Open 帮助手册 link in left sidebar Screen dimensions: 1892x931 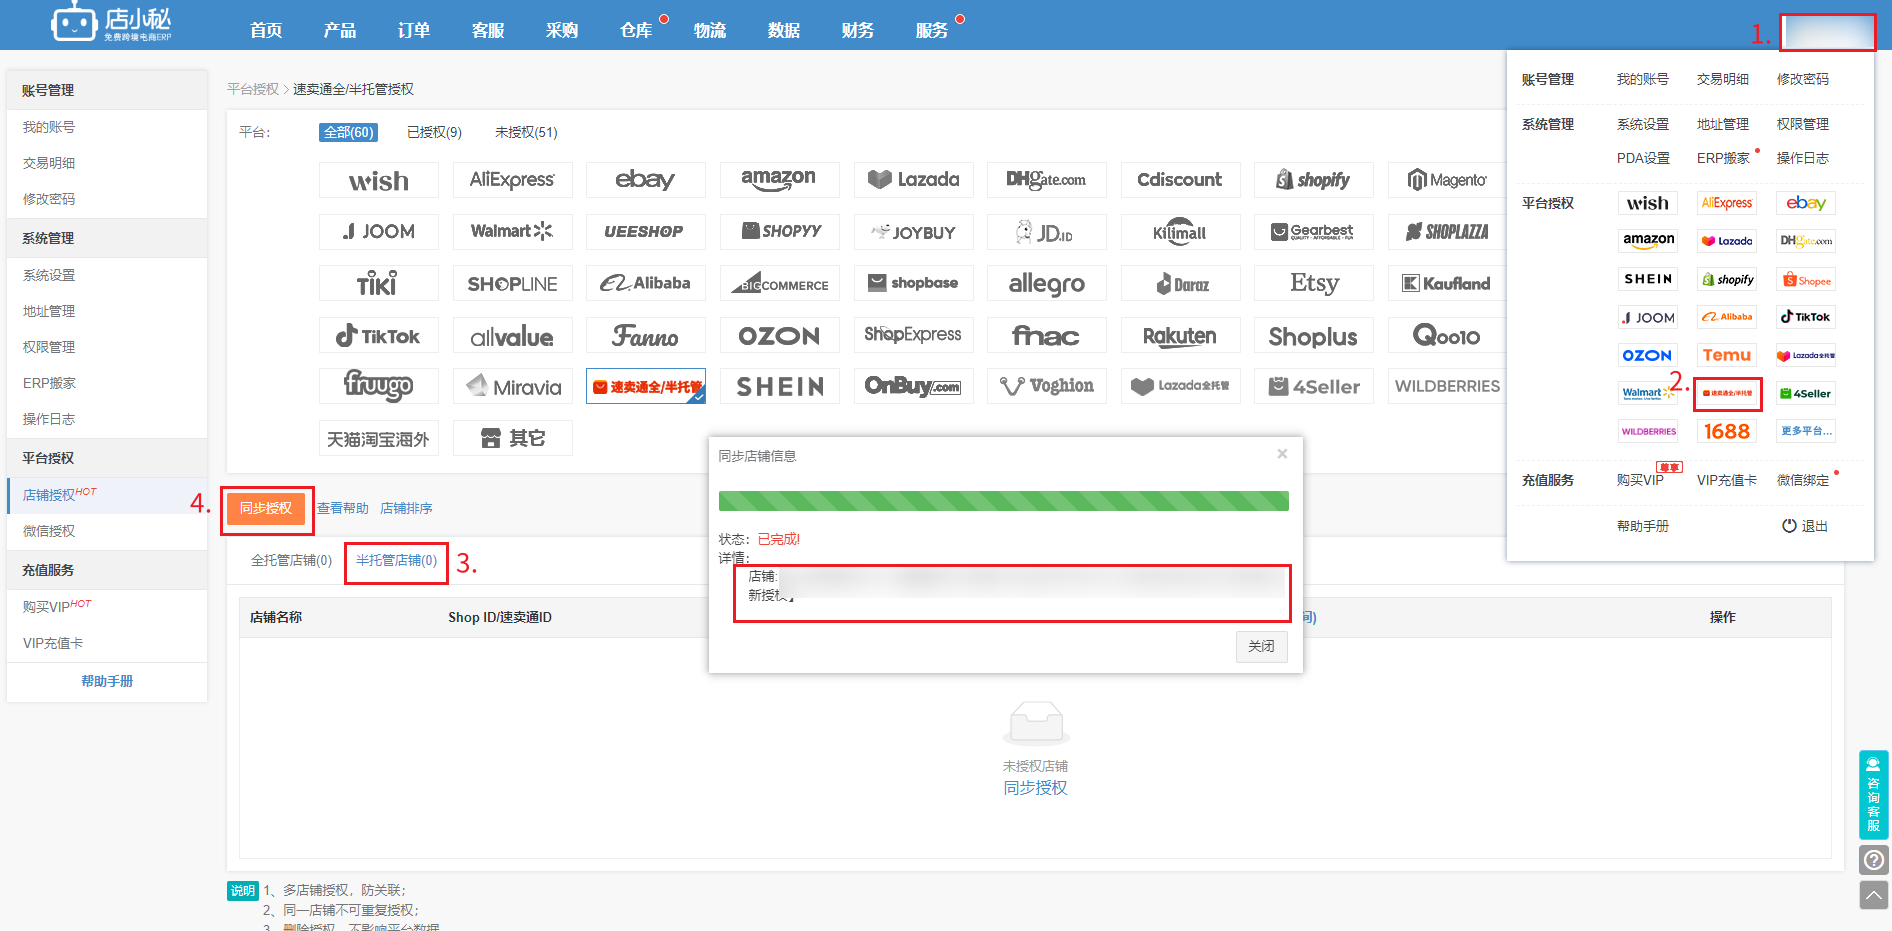[x=107, y=681]
